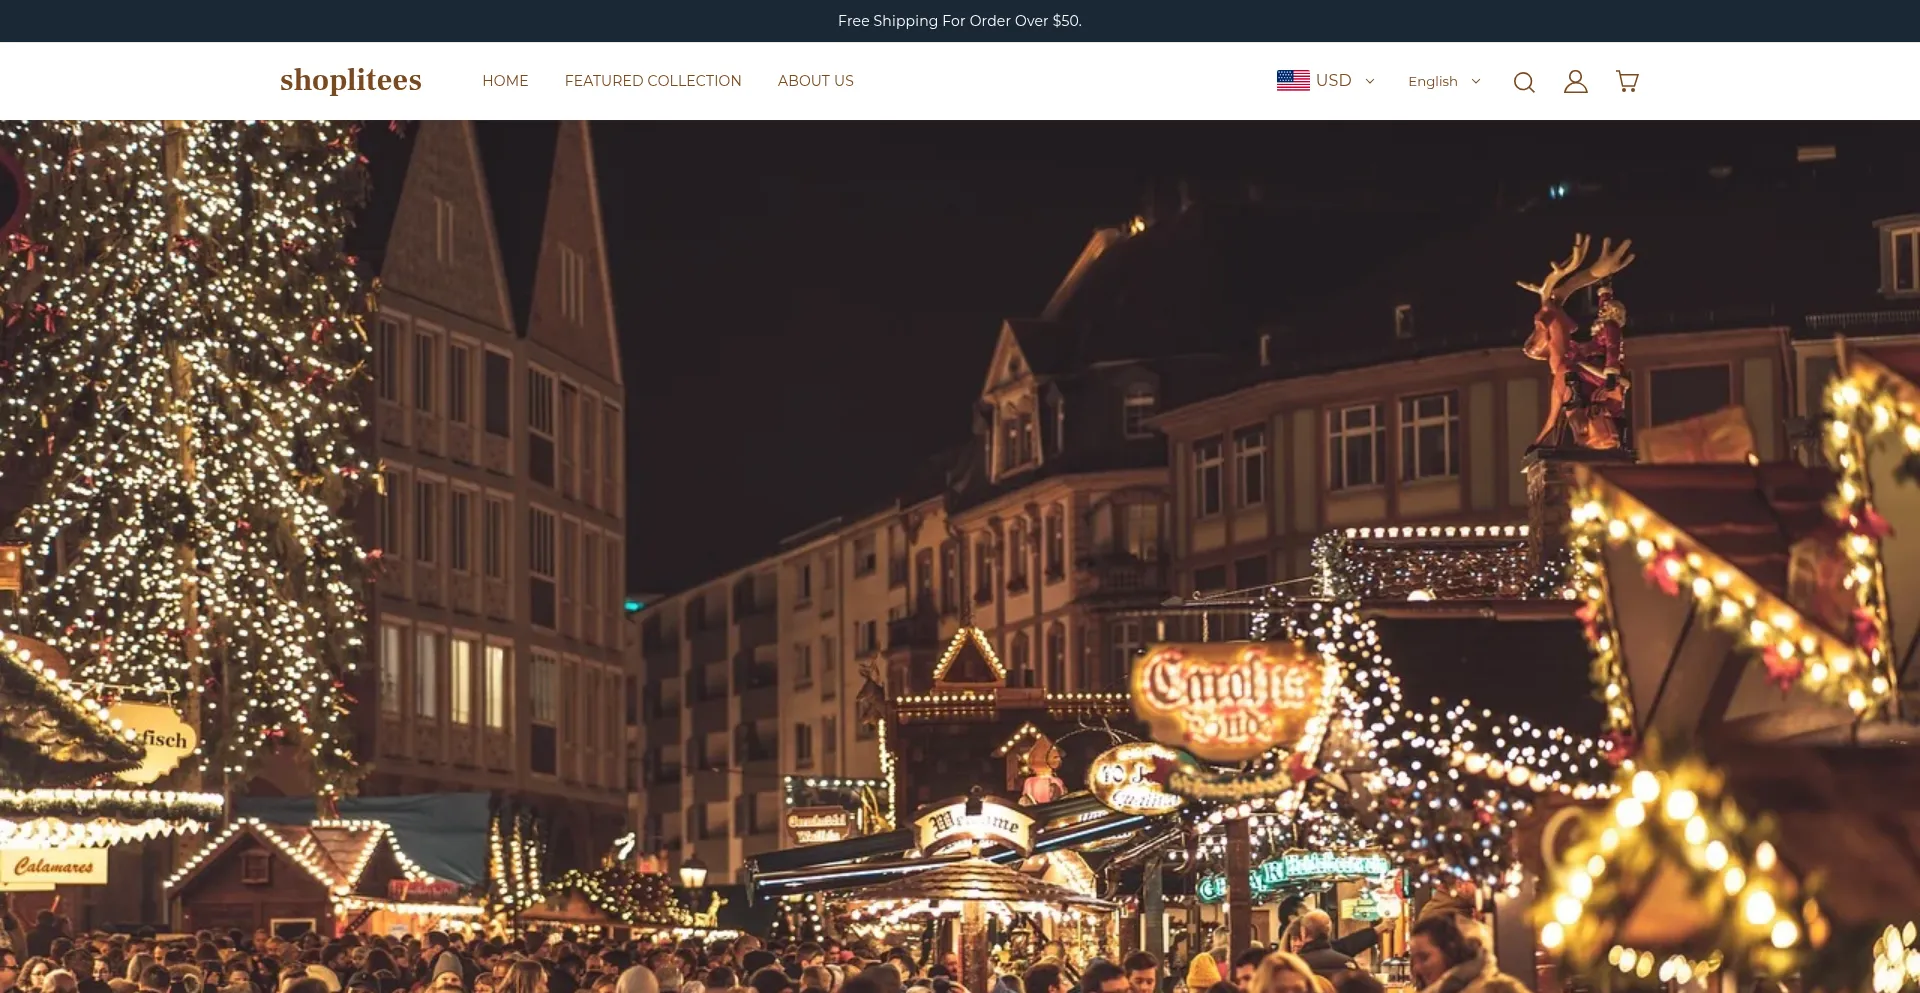Open the FEATURED COLLECTION menu item

(x=653, y=81)
